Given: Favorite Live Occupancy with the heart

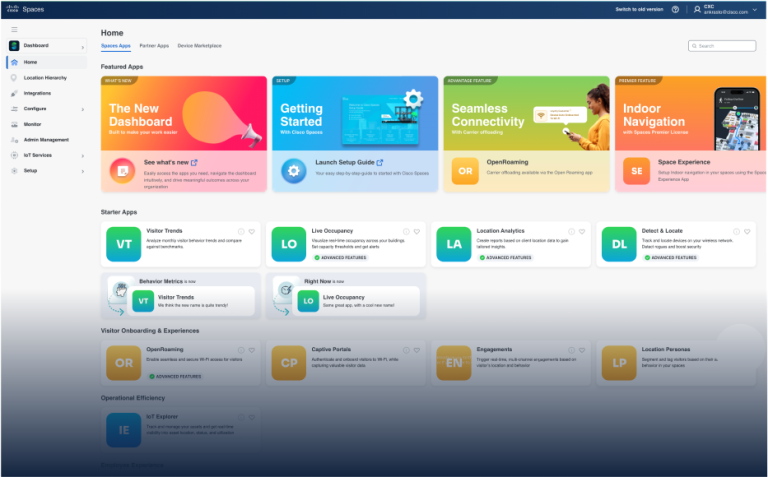Looking at the screenshot, I should pyautogui.click(x=417, y=232).
